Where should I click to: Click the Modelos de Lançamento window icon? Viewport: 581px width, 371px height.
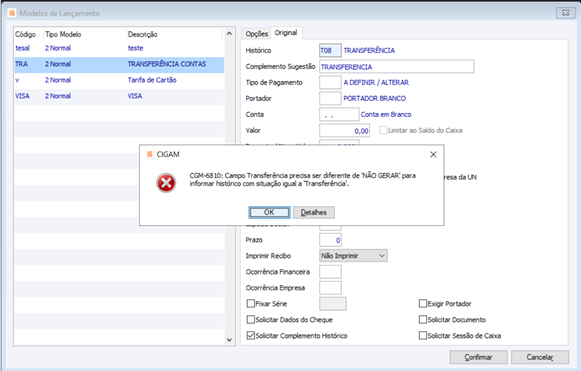click(12, 13)
